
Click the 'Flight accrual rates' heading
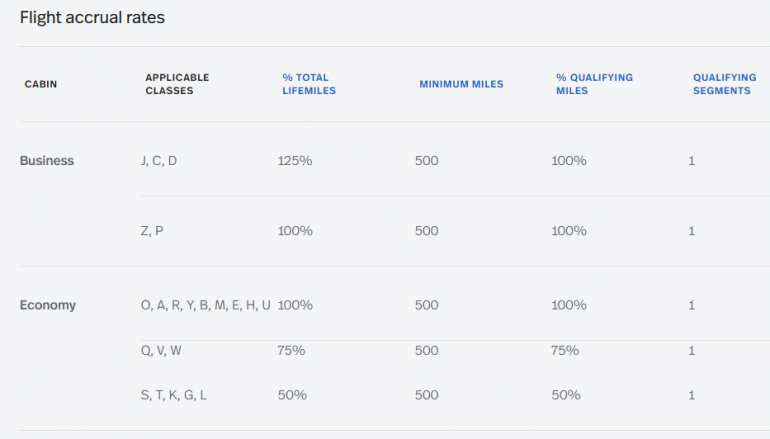pyautogui.click(x=92, y=18)
